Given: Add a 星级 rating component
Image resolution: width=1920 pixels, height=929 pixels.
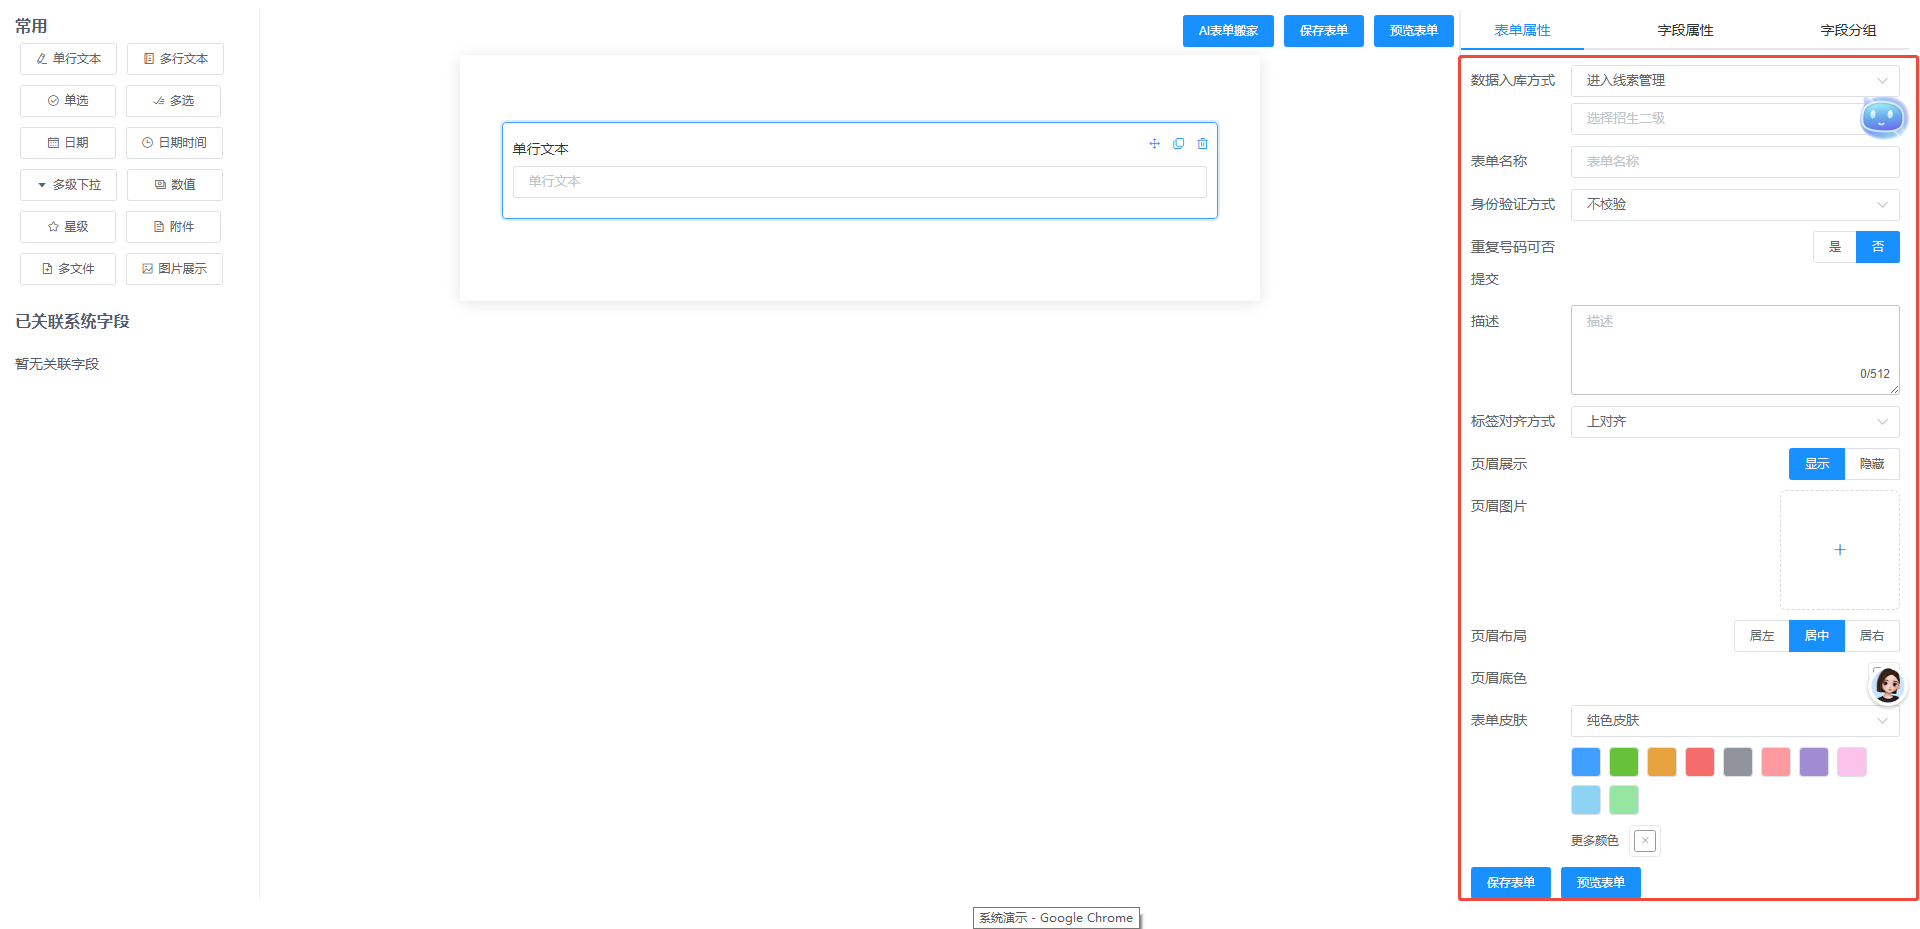Looking at the screenshot, I should (68, 227).
